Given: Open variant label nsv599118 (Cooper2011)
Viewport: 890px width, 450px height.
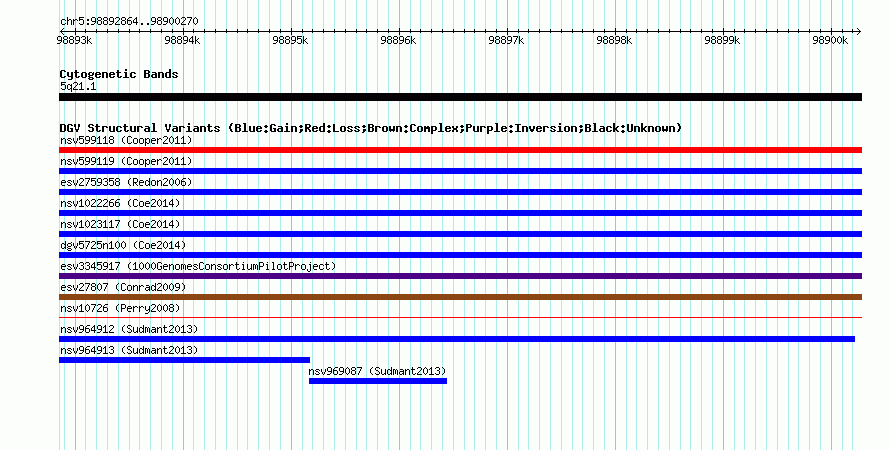Looking at the screenshot, I should (x=126, y=140).
